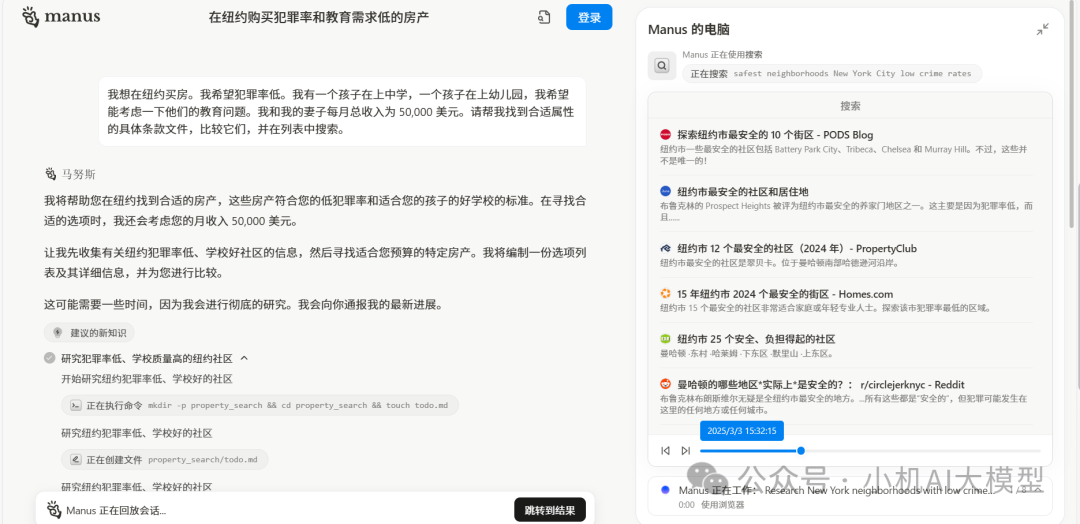Viewport: 1080px width, 524px height.
Task: Click the blue status dot beside Manus 正在工作
Action: click(x=665, y=490)
